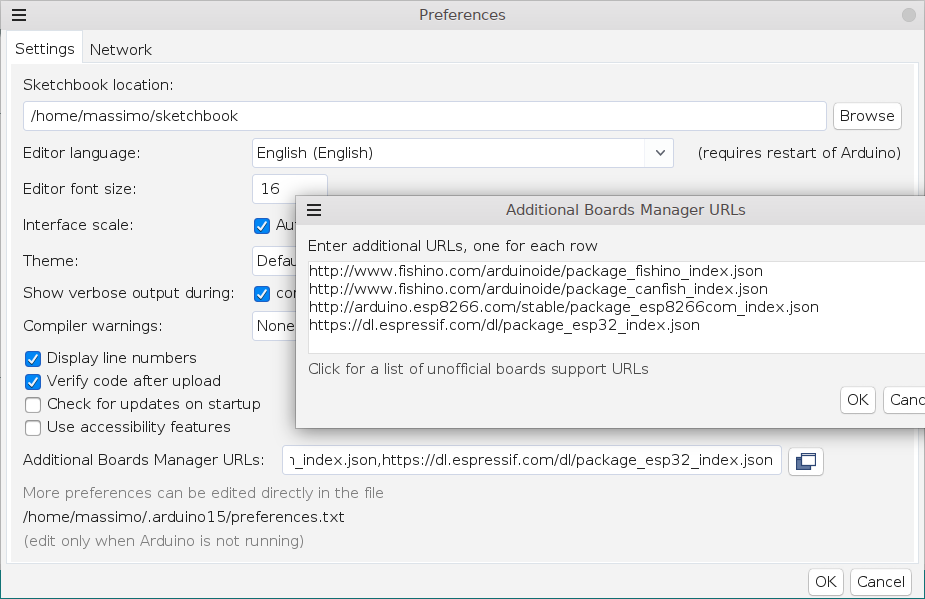Viewport: 925px width, 599px height.
Task: Expand the Editor language dropdown
Action: pyautogui.click(x=659, y=153)
